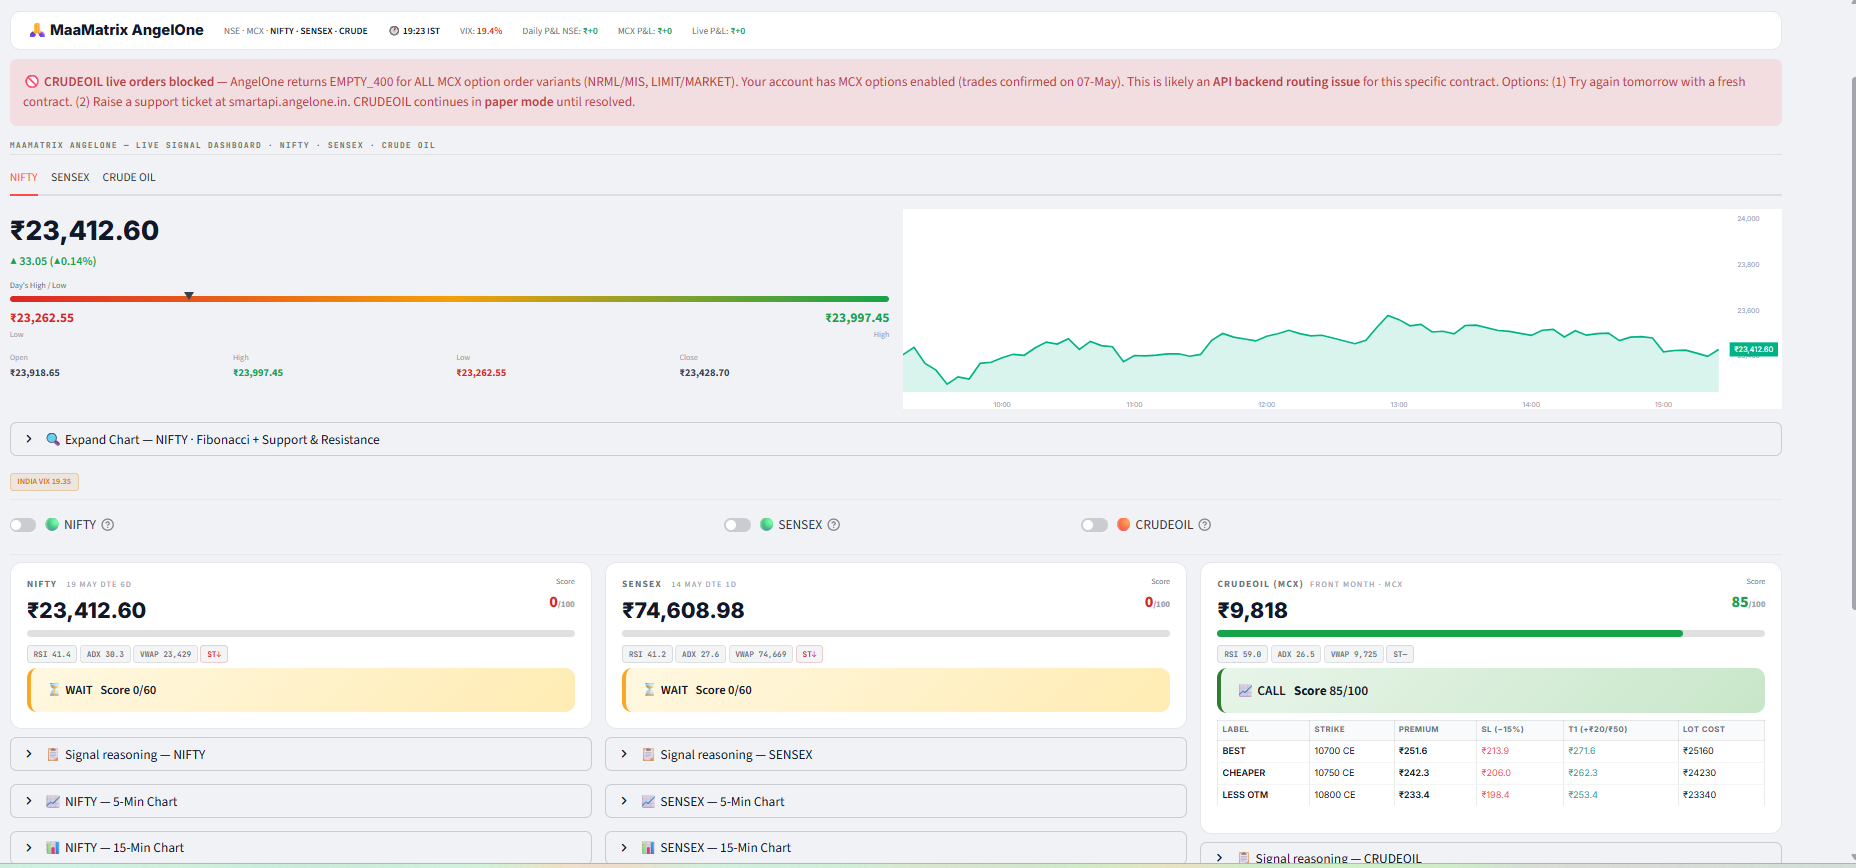Expand Signal reasoning — SENSEX chevron

(x=624, y=754)
